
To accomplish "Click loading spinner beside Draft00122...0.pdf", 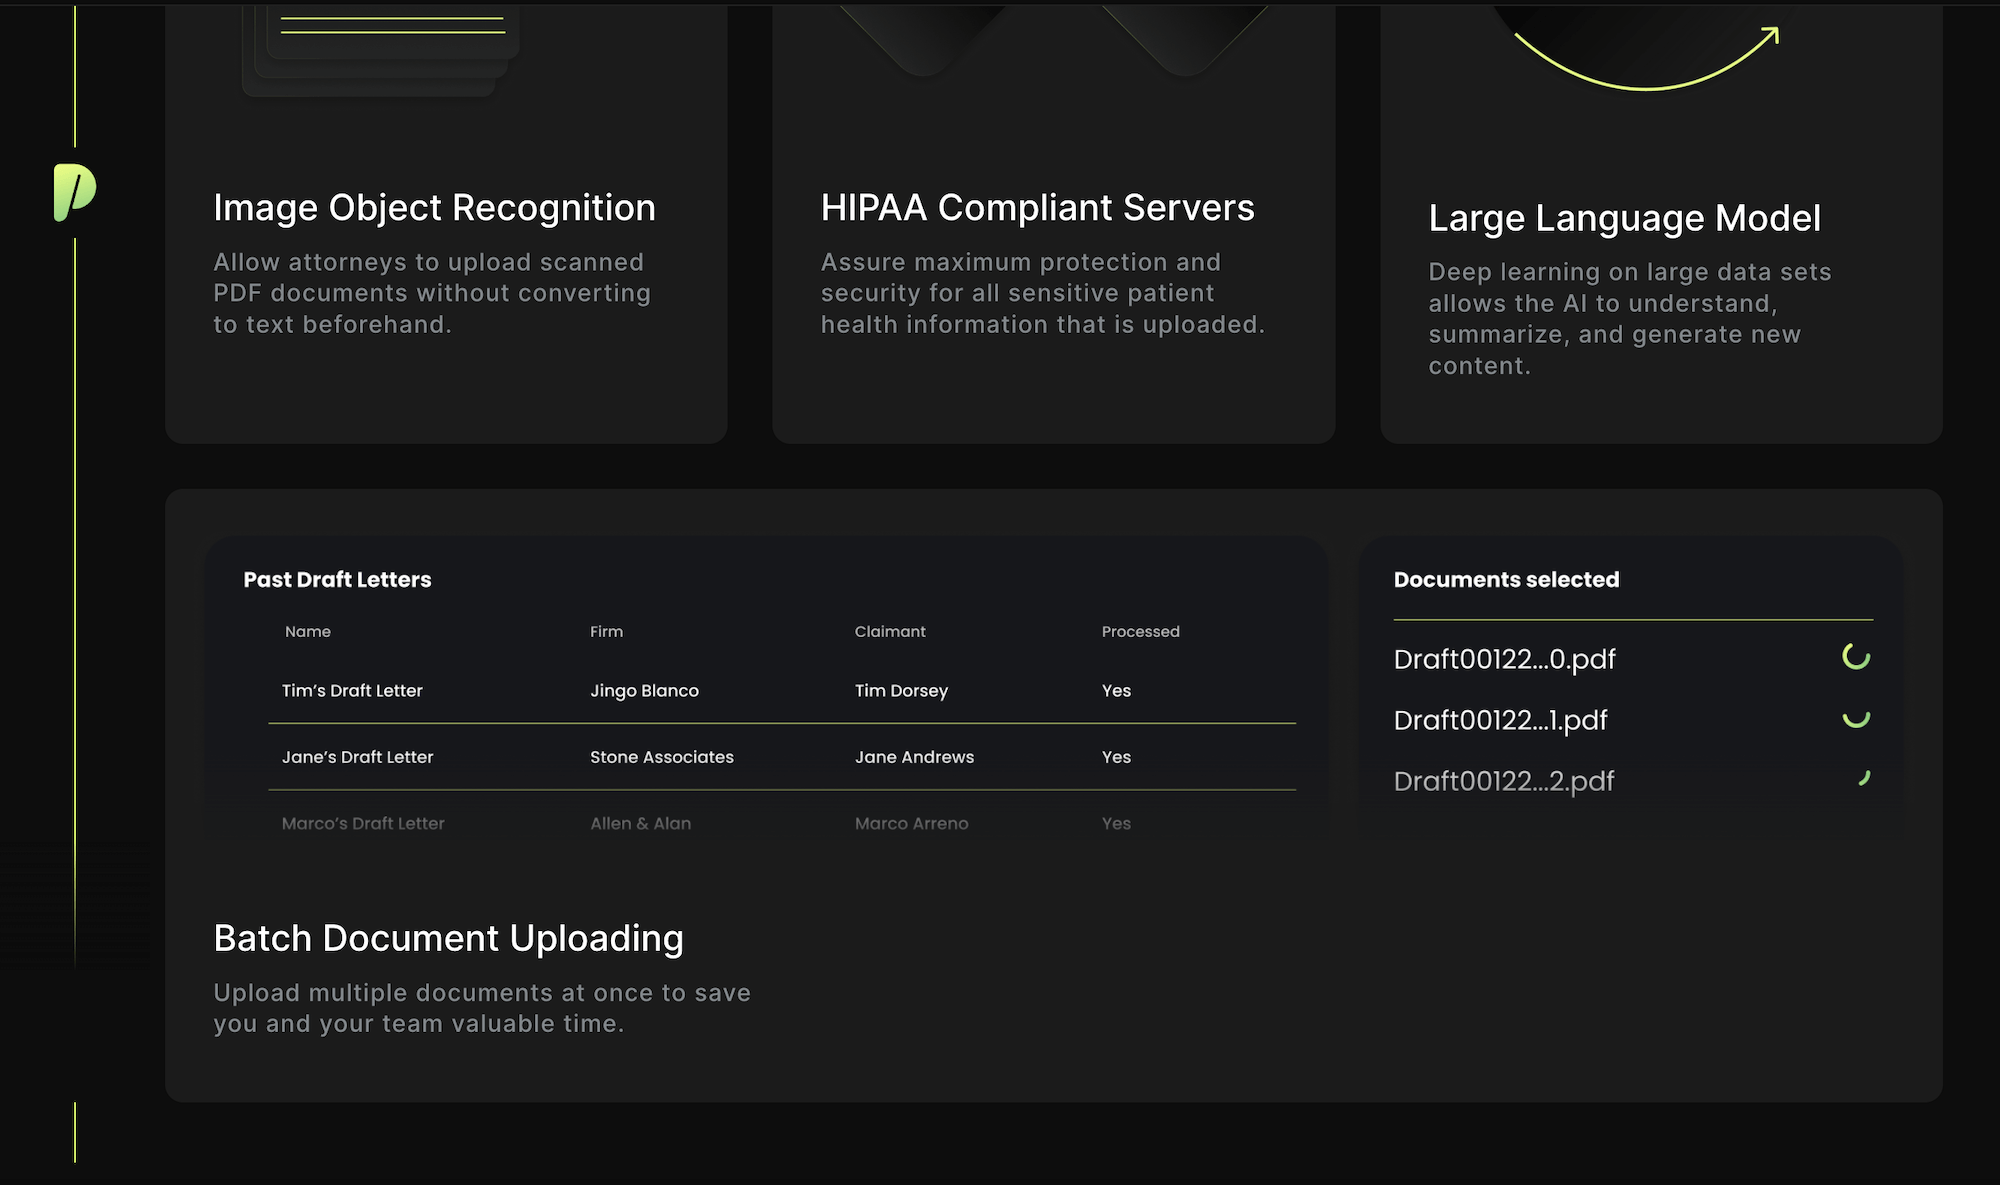I will pos(1856,657).
